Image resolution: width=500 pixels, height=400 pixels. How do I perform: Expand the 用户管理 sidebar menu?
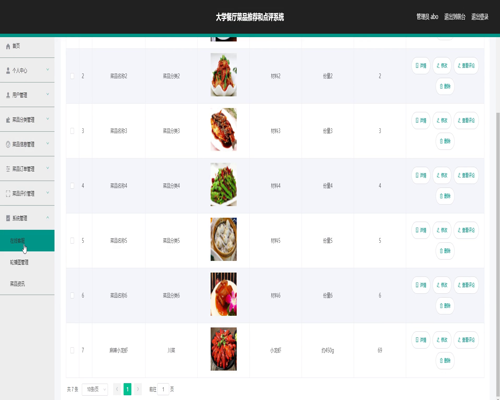pos(27,95)
